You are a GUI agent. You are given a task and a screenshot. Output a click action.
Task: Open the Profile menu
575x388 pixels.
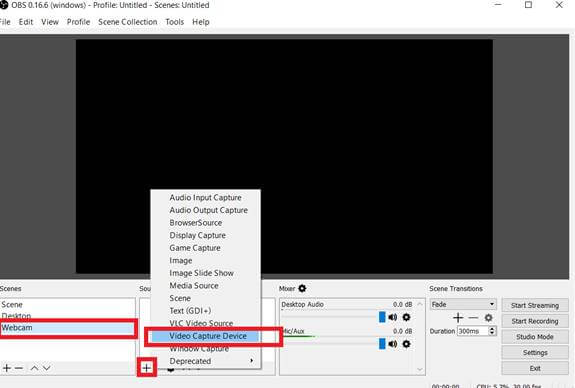tap(78, 22)
